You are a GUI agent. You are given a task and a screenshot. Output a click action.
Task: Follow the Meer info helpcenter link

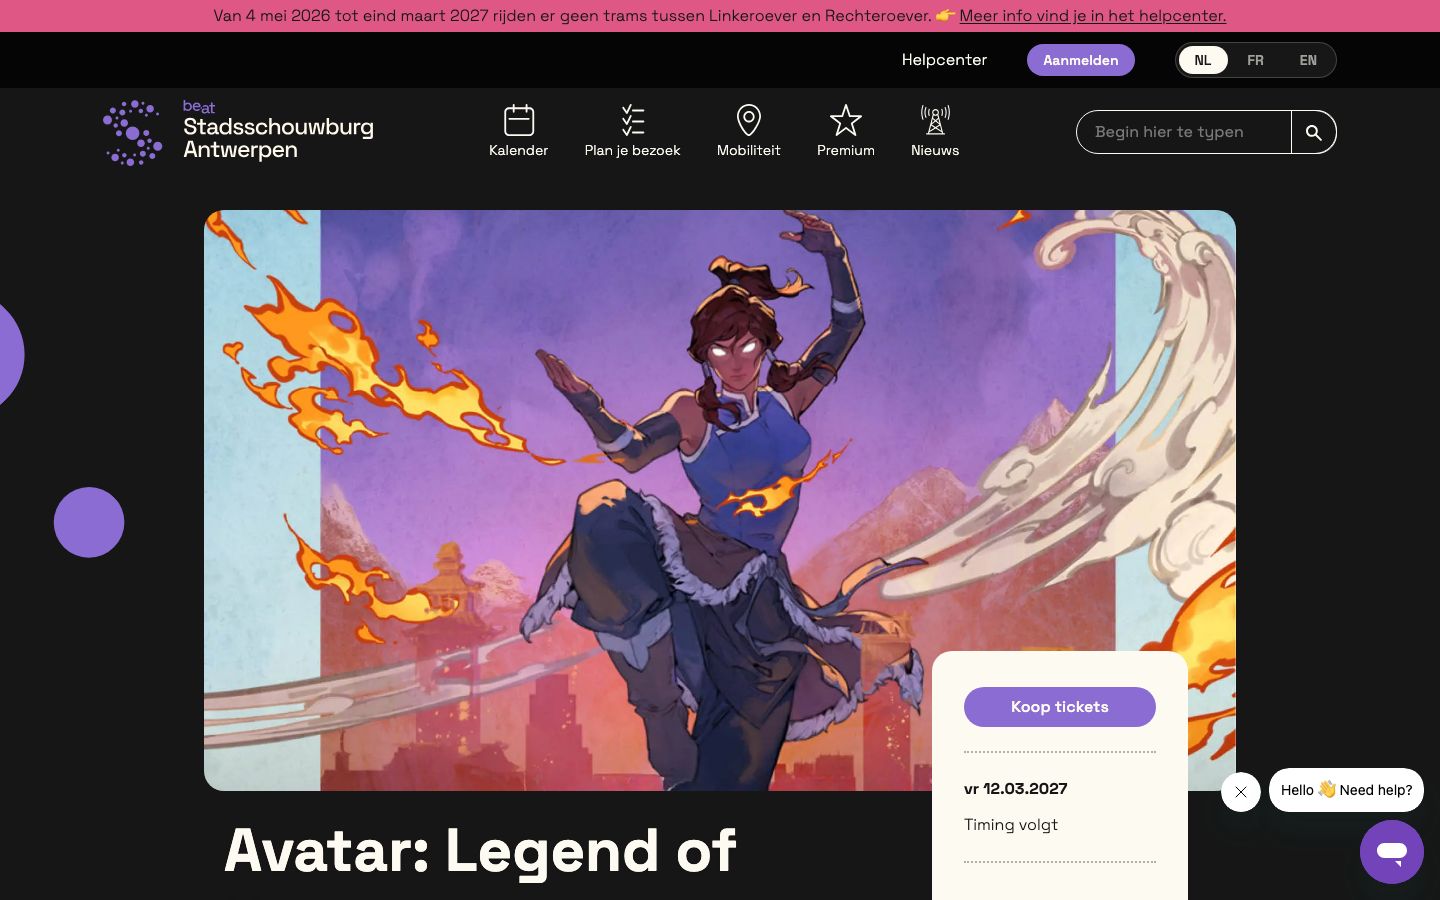click(1092, 16)
